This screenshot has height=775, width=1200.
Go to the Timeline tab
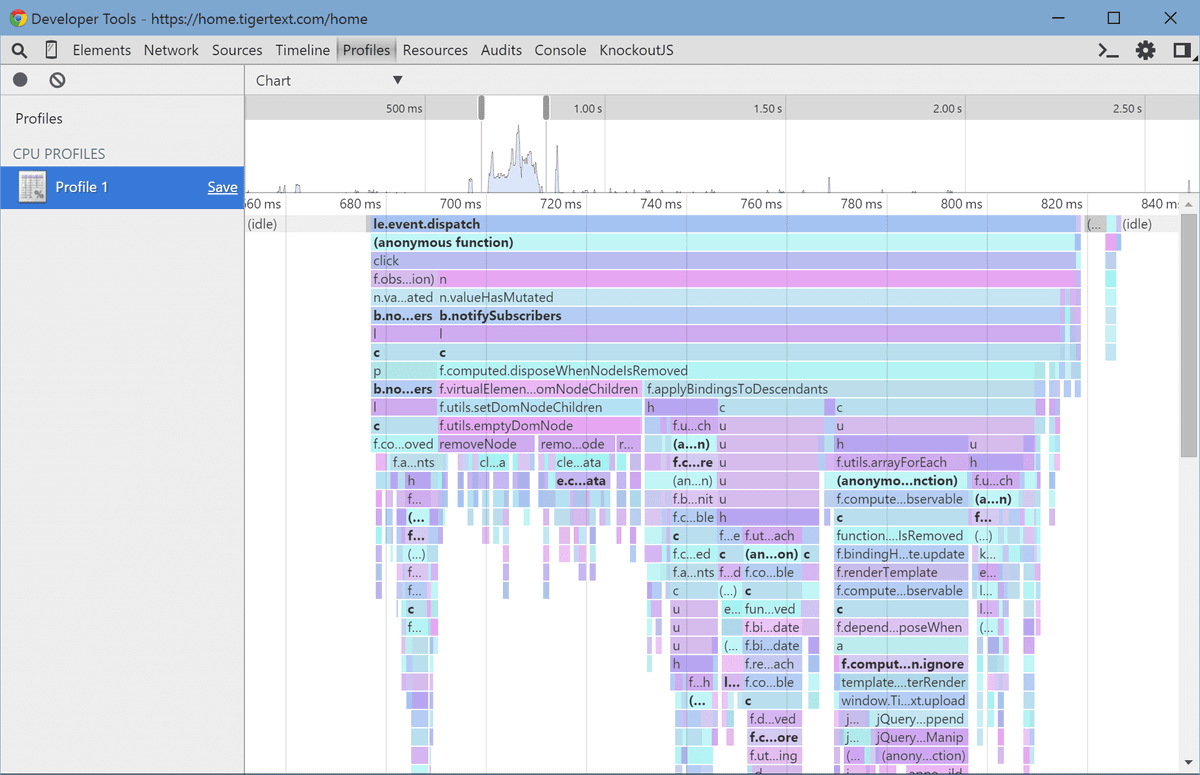[302, 50]
